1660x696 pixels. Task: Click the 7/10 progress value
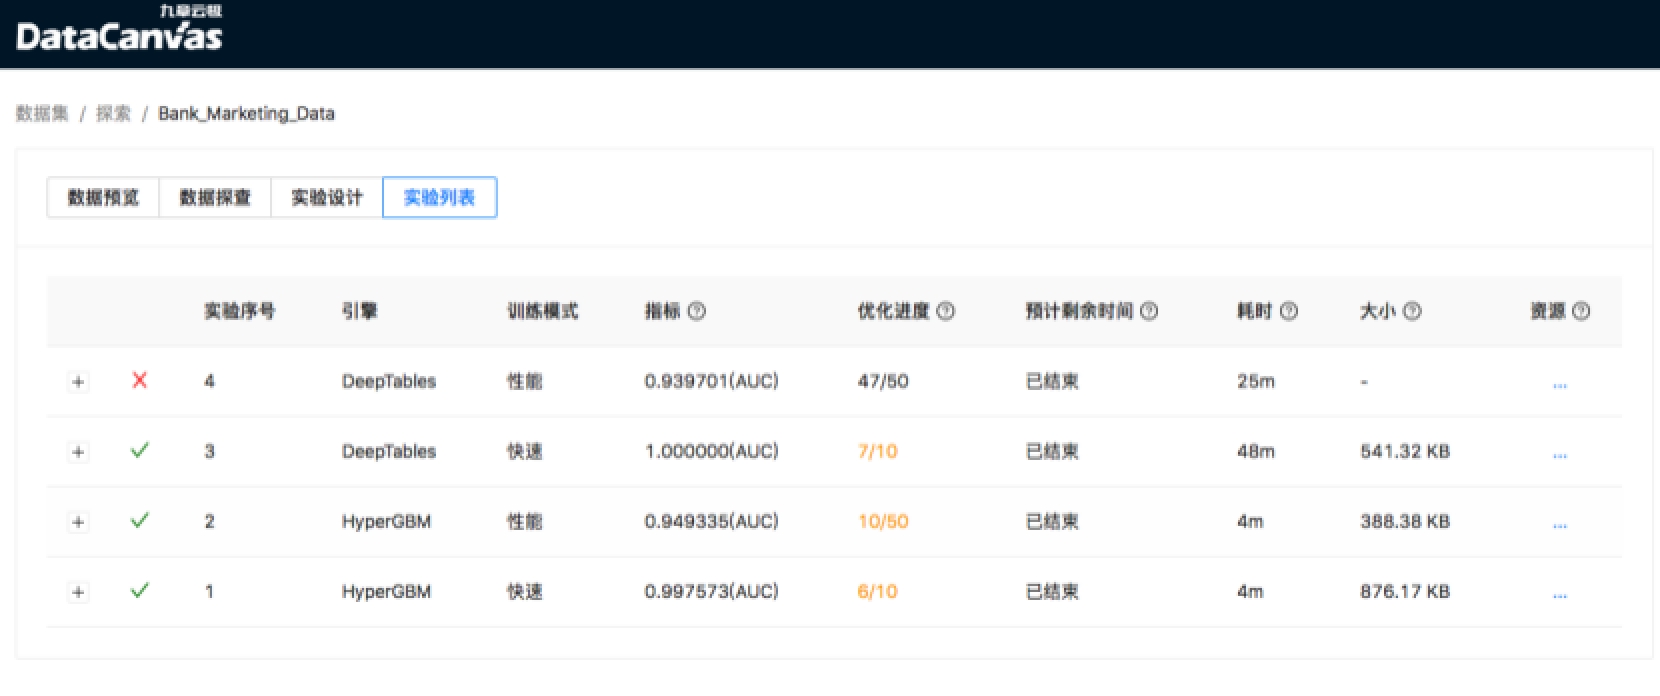coord(877,451)
